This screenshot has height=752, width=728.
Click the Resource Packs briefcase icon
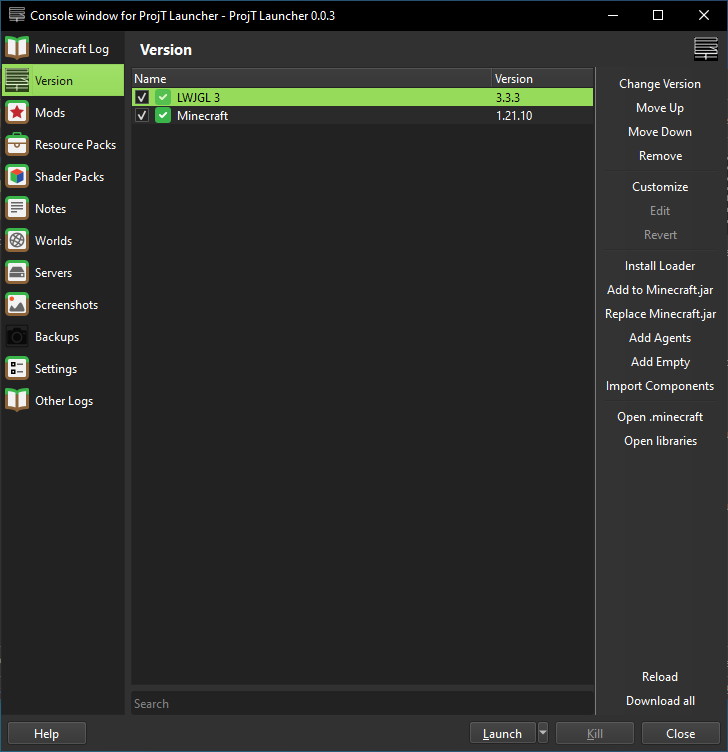pyautogui.click(x=17, y=145)
